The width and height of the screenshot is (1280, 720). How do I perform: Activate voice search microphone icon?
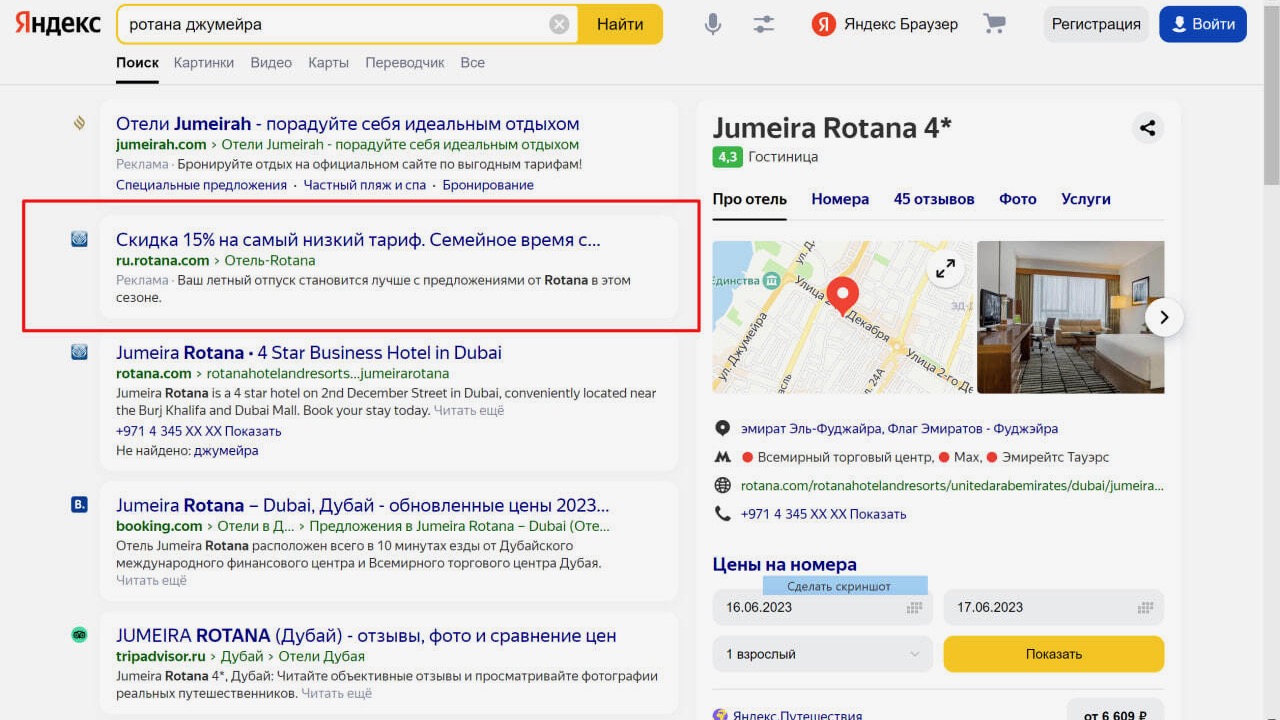pos(712,24)
